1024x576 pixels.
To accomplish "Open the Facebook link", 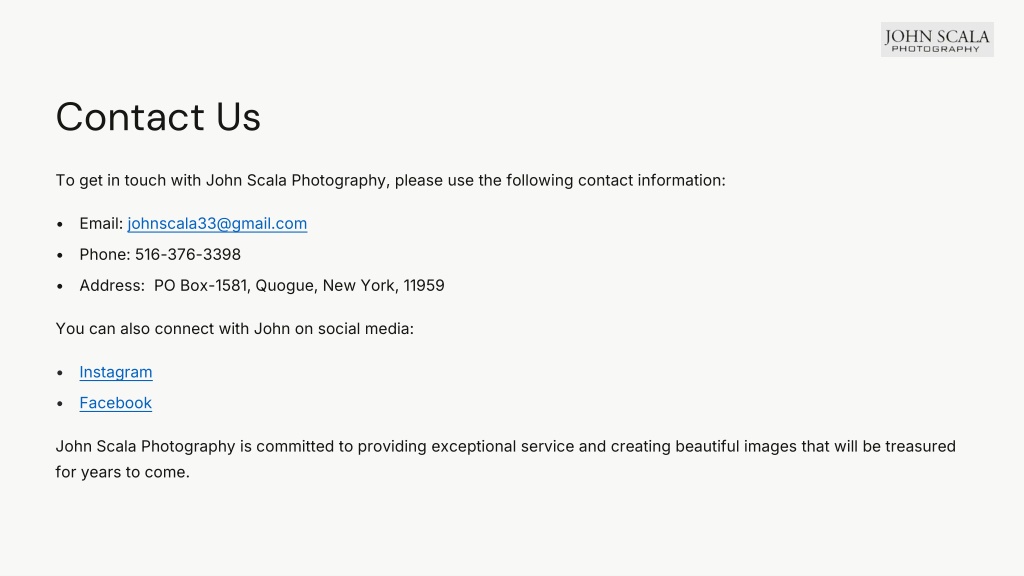I will tap(116, 403).
